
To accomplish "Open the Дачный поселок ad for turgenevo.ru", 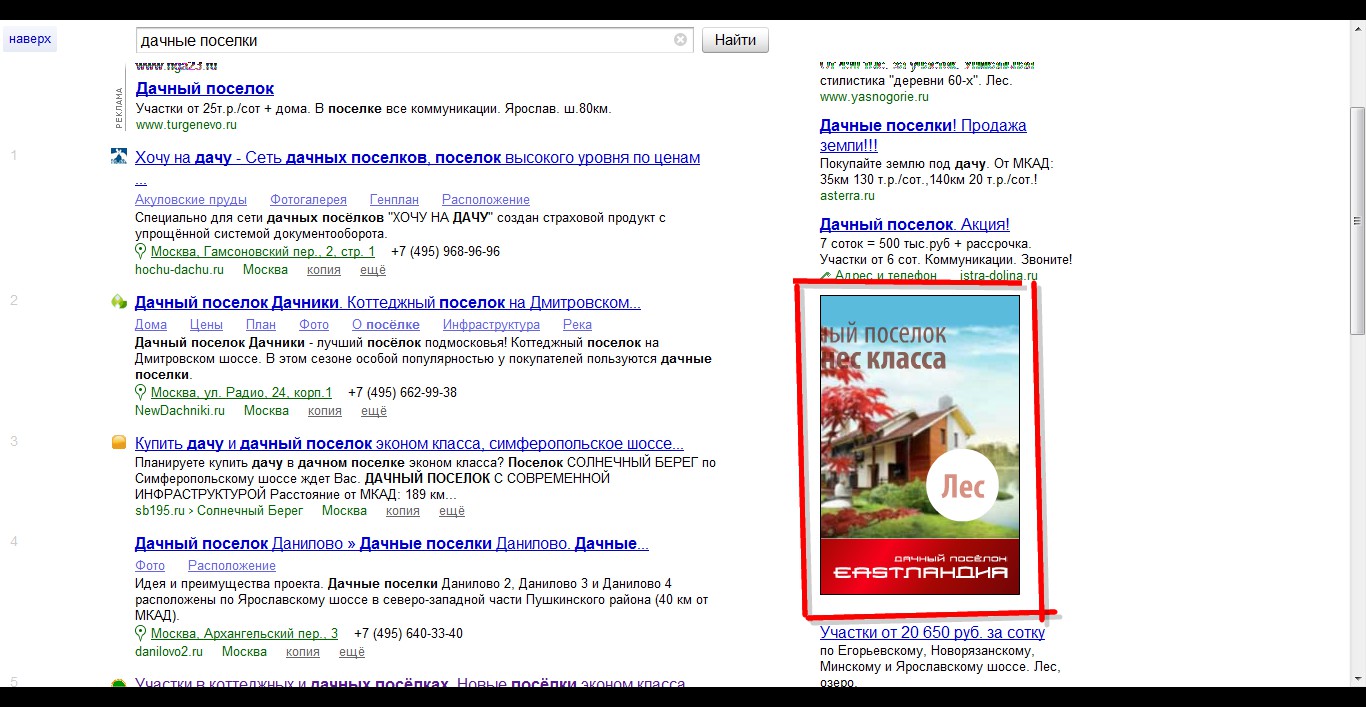I will (x=204, y=88).
